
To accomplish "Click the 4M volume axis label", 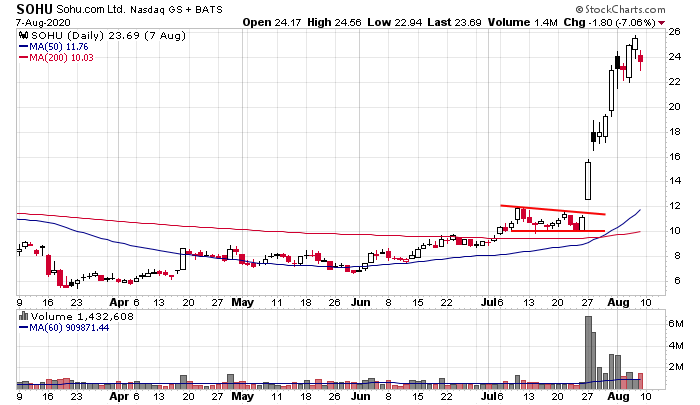I will click(x=676, y=345).
